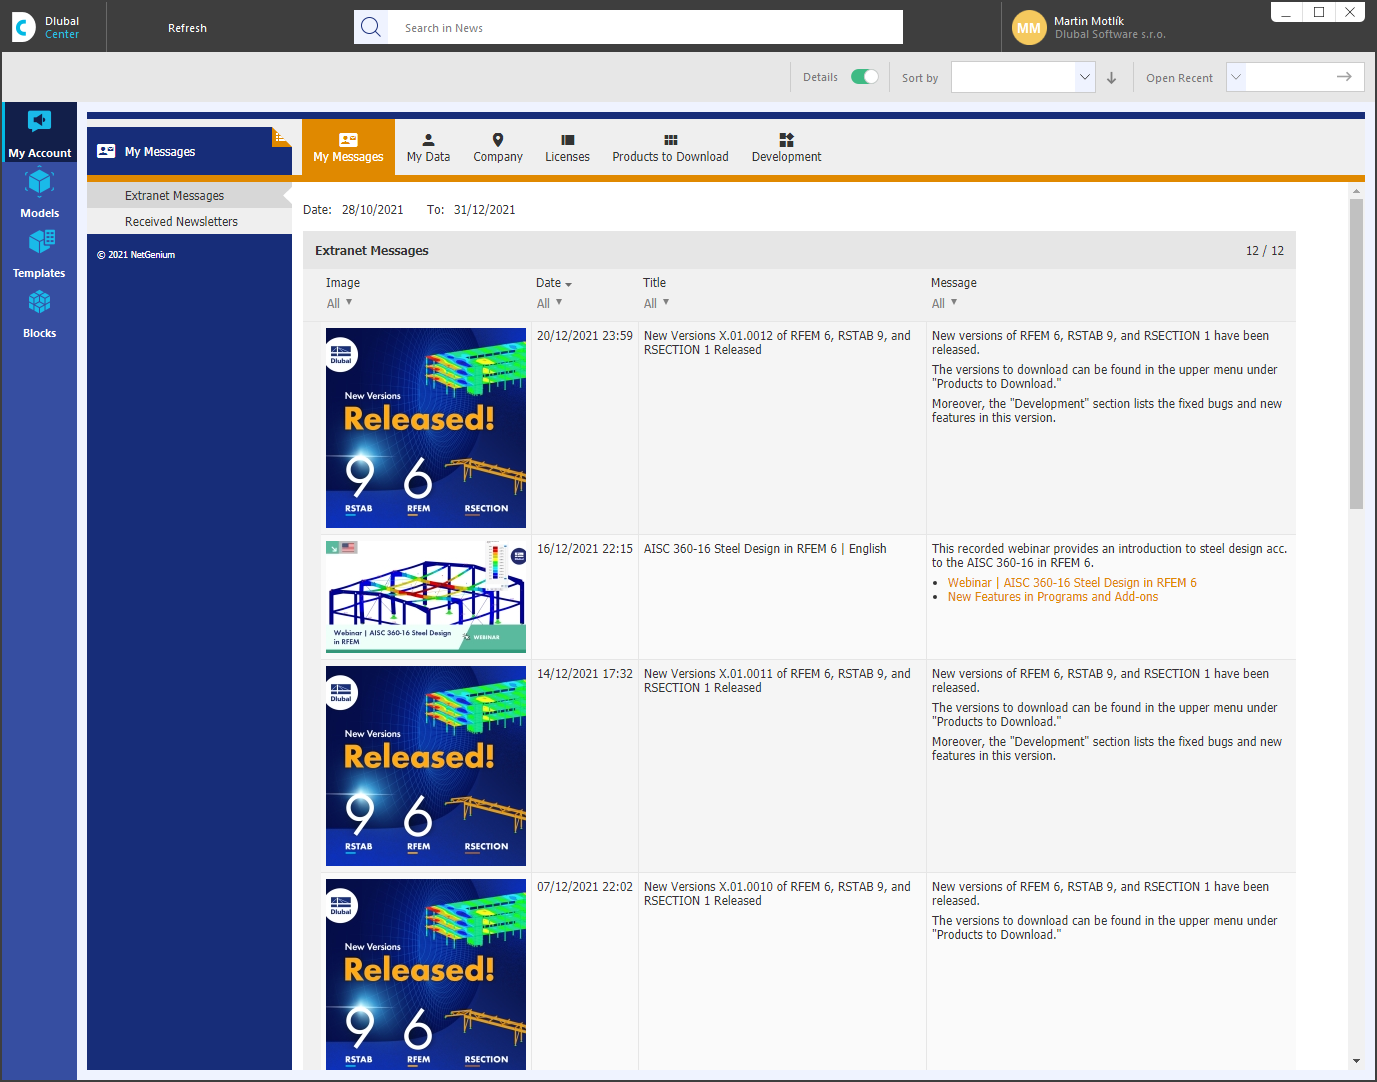Click the 31/12/2021 end date value

point(484,210)
